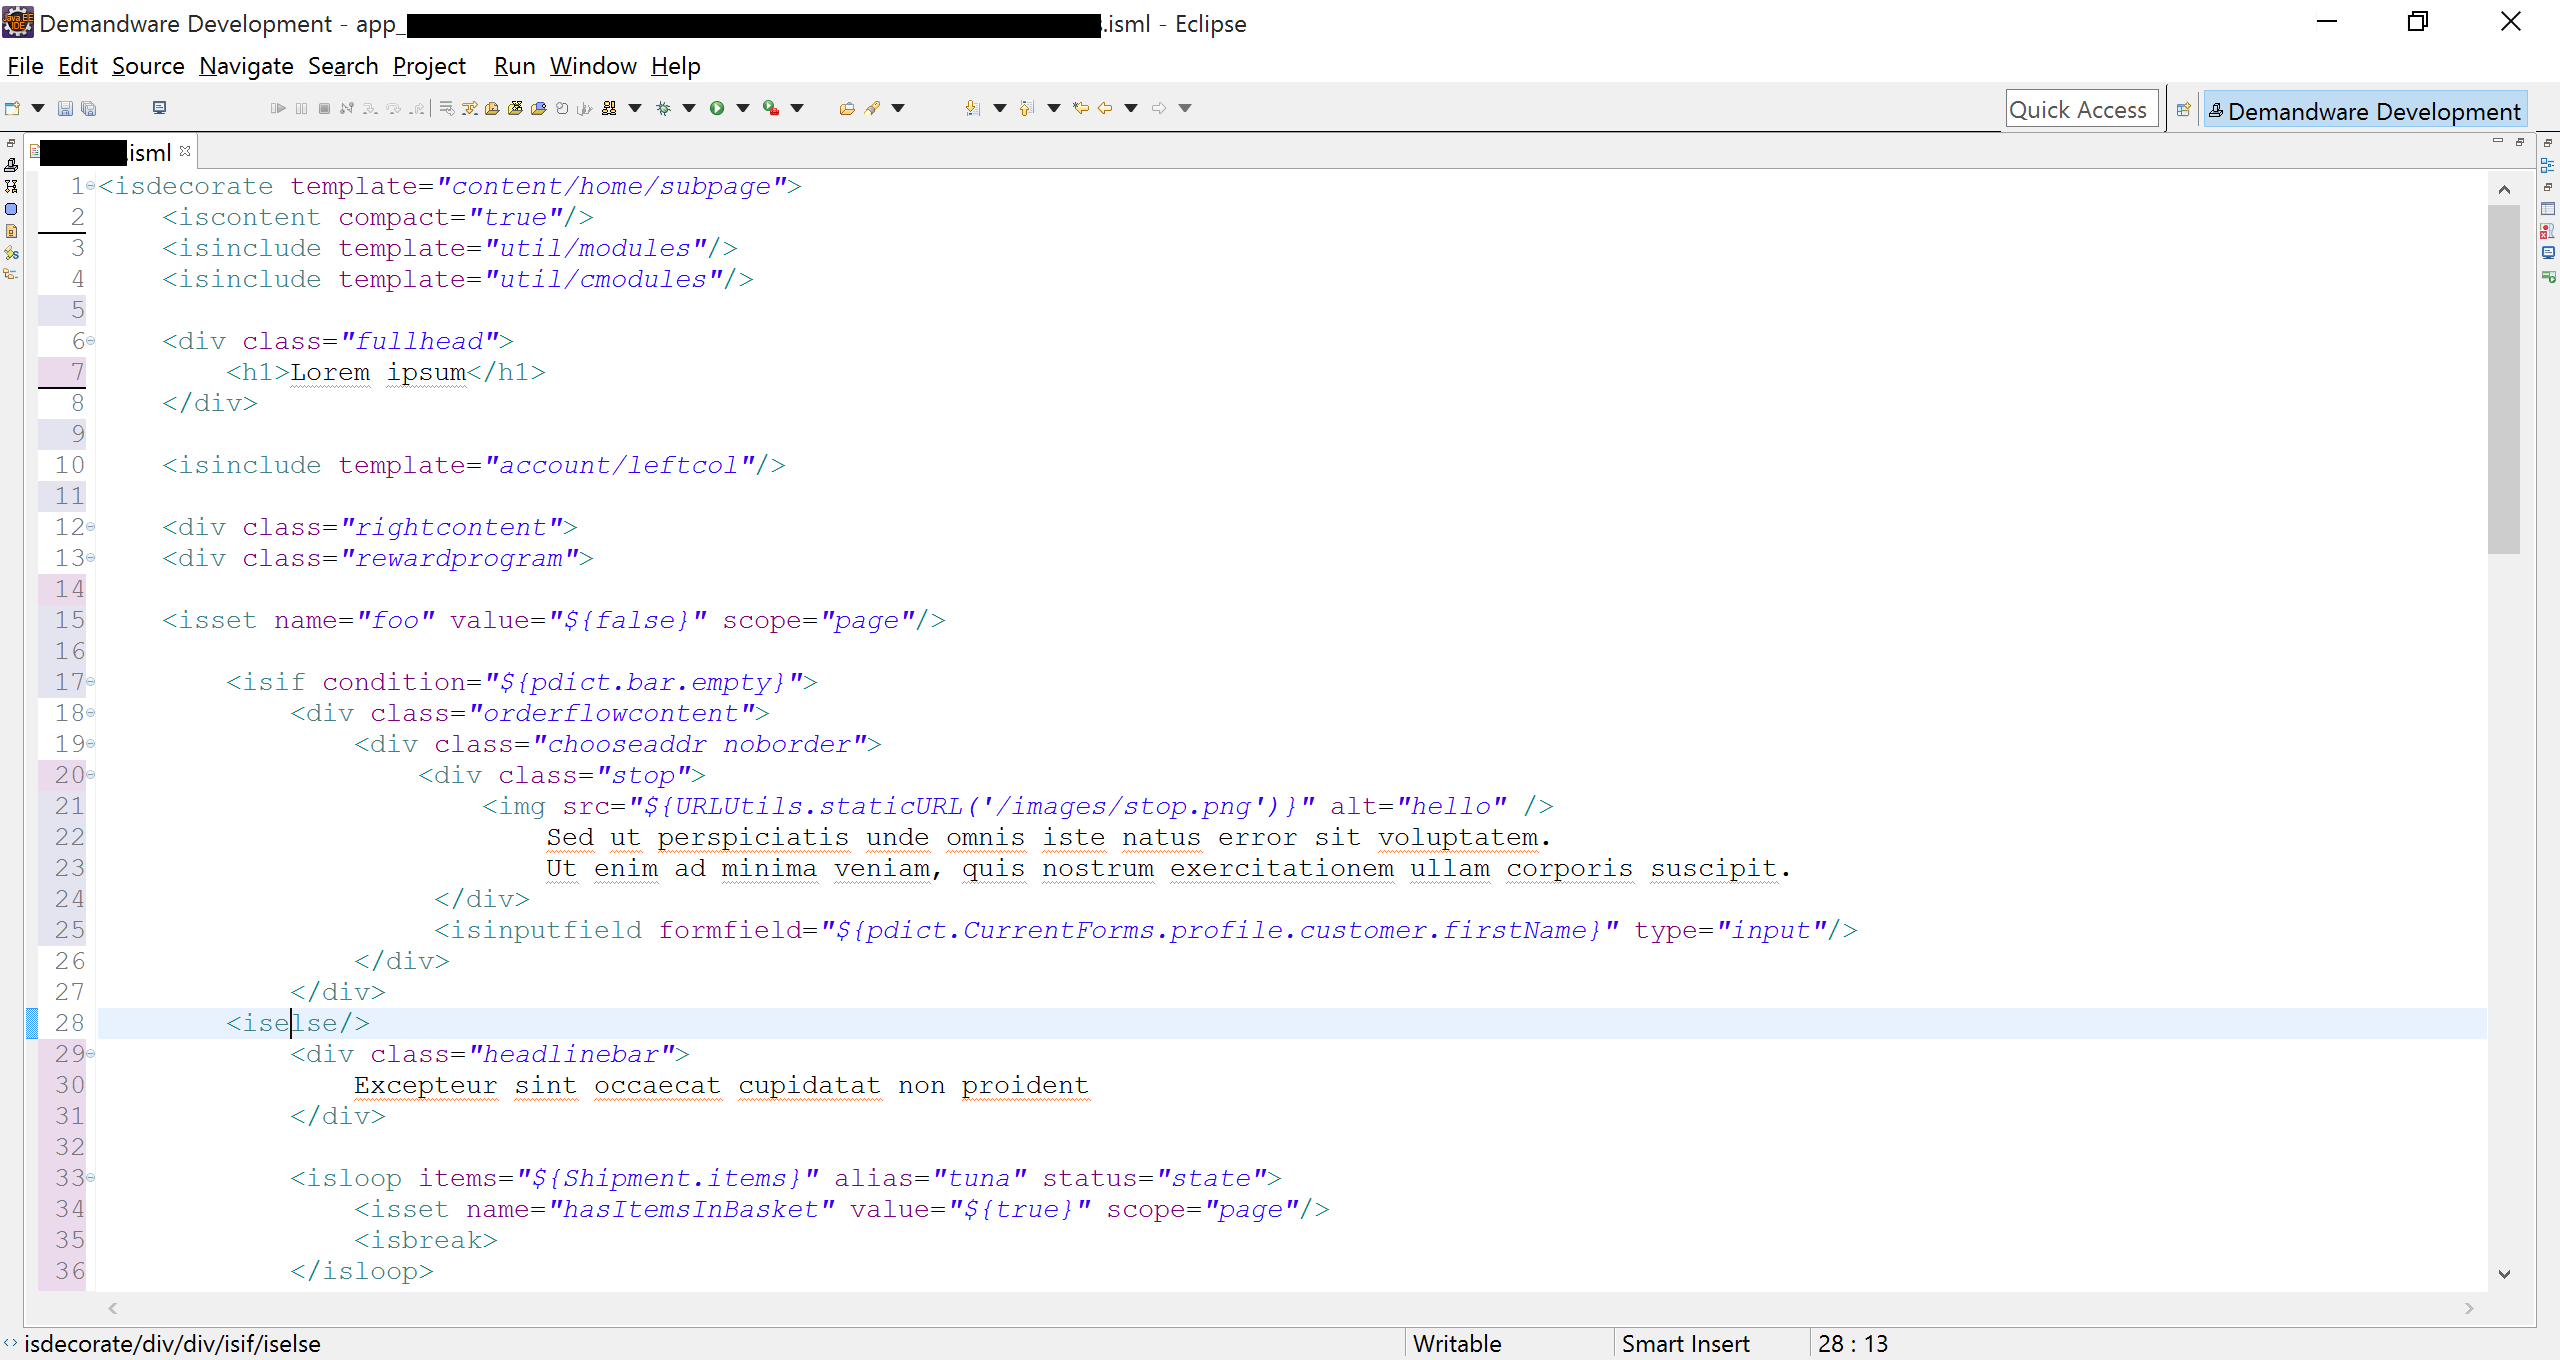Open the Debug dropdown arrow

(x=689, y=108)
